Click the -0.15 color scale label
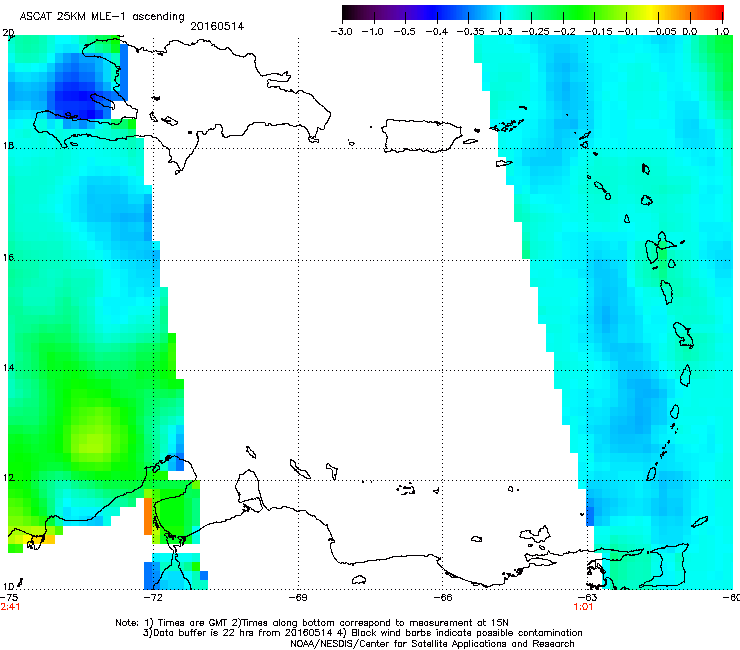This screenshot has width=740, height=650. click(x=598, y=32)
